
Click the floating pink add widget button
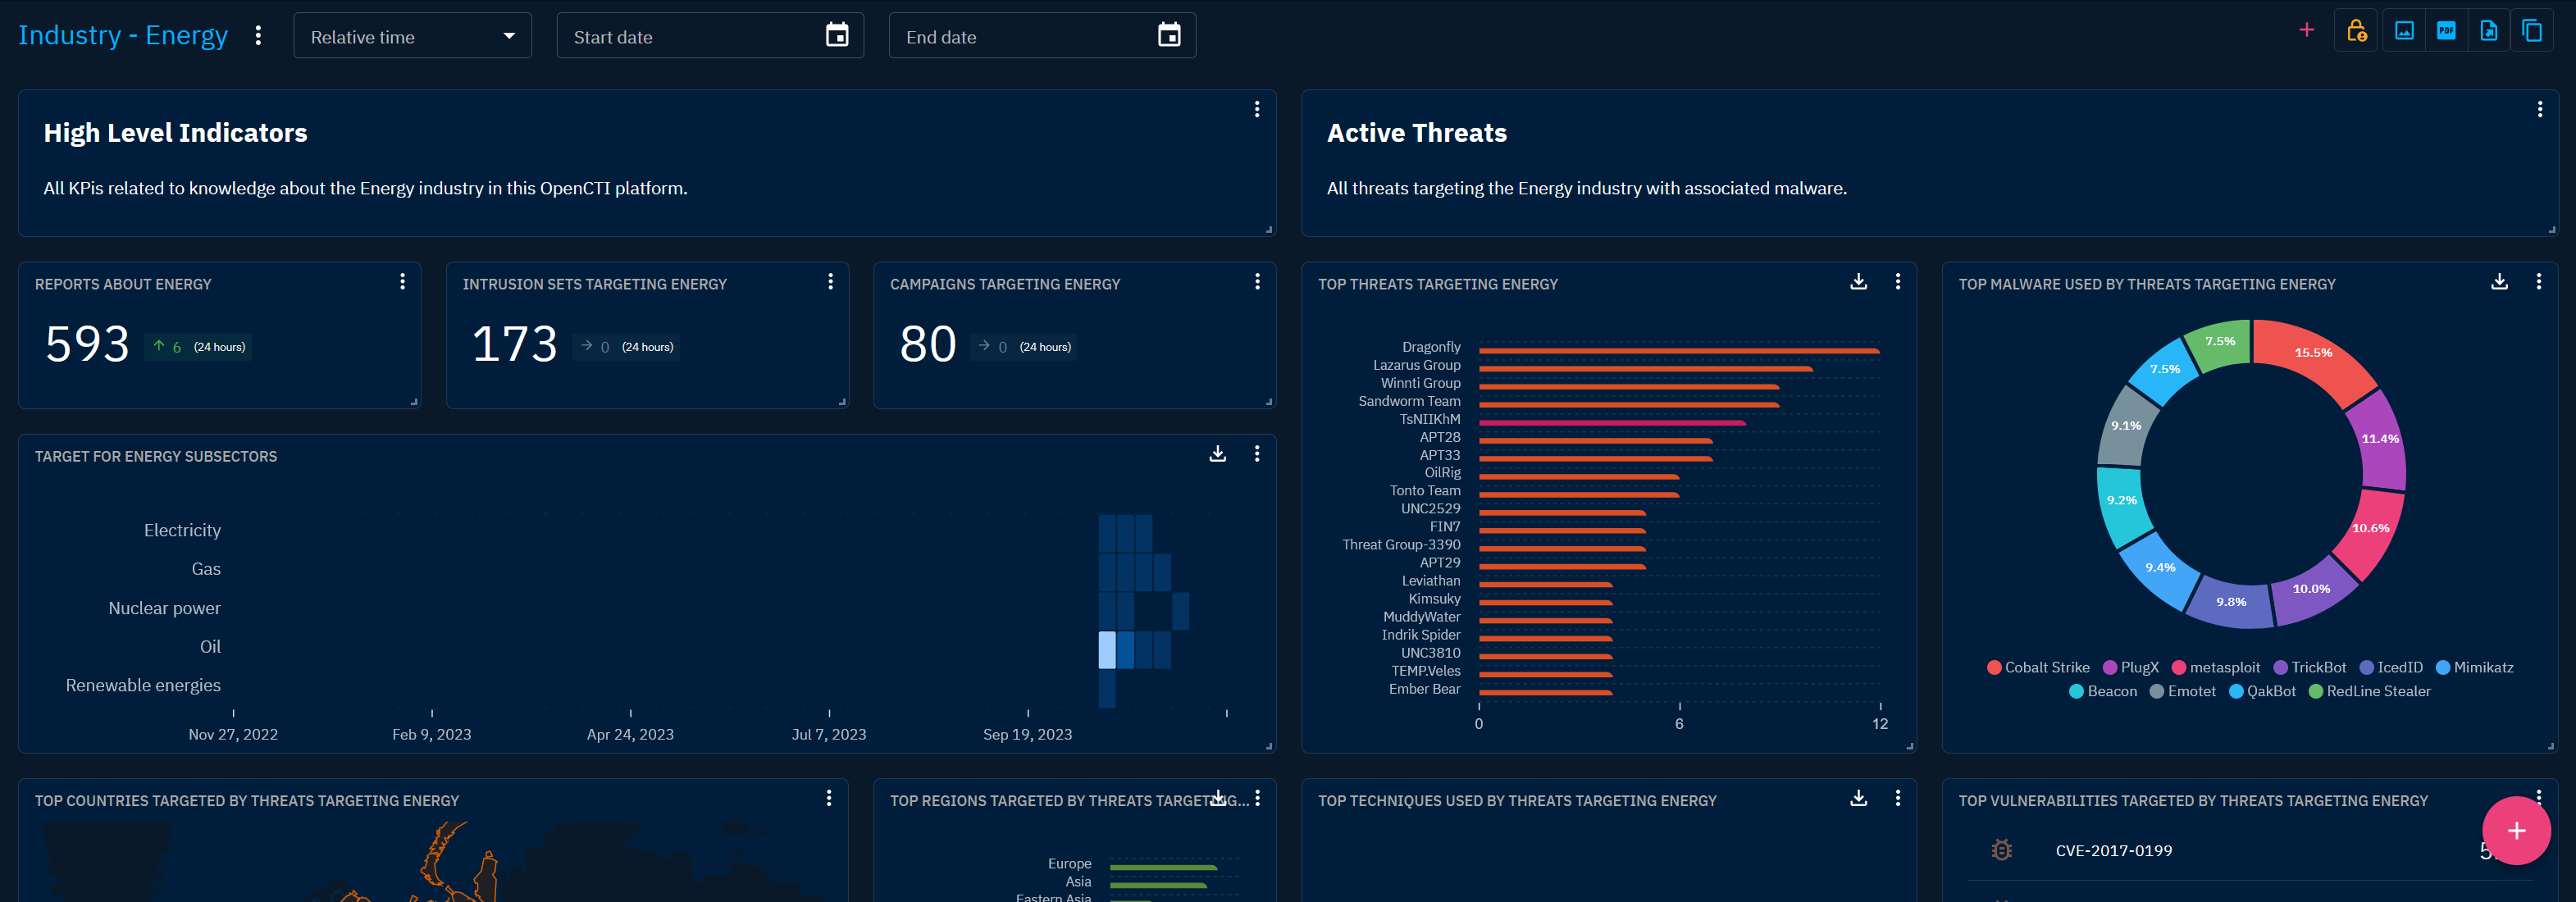[2516, 830]
